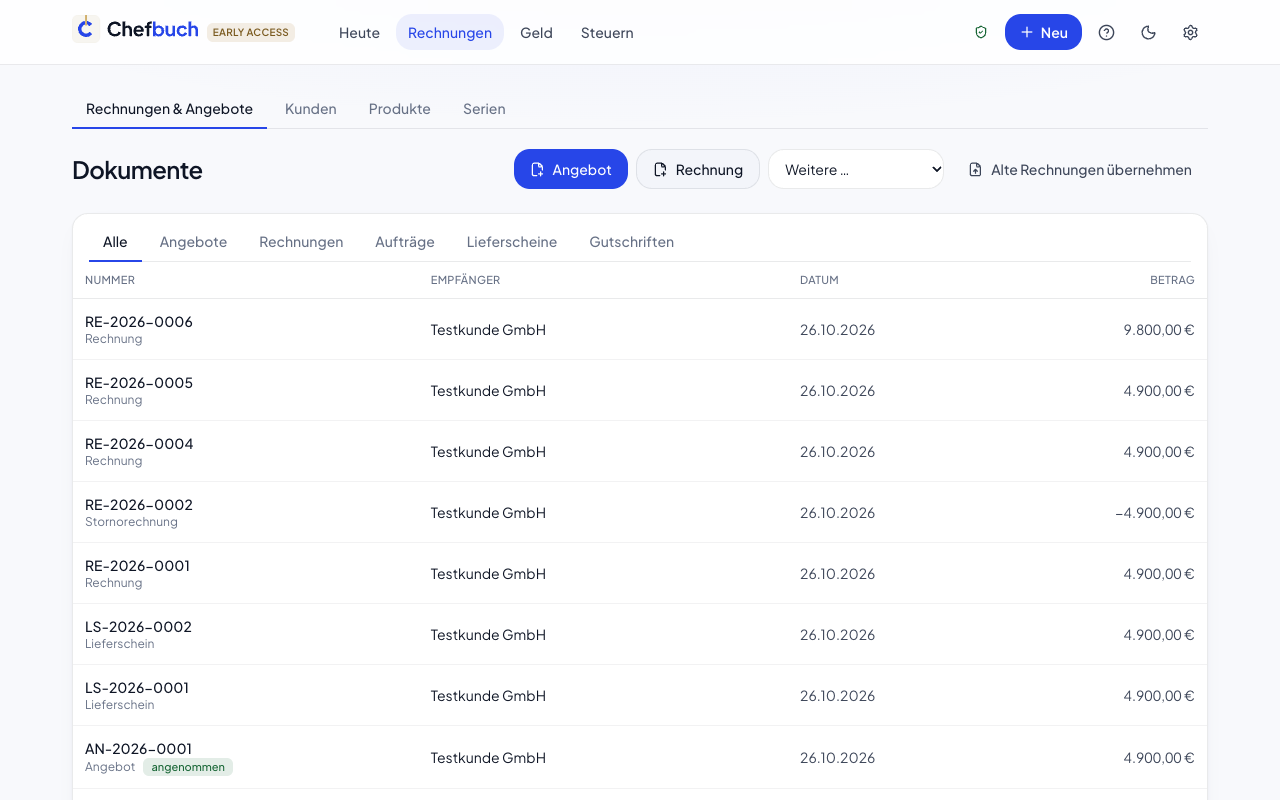Switch to the Produkte tab
The height and width of the screenshot is (800, 1280).
tap(400, 109)
